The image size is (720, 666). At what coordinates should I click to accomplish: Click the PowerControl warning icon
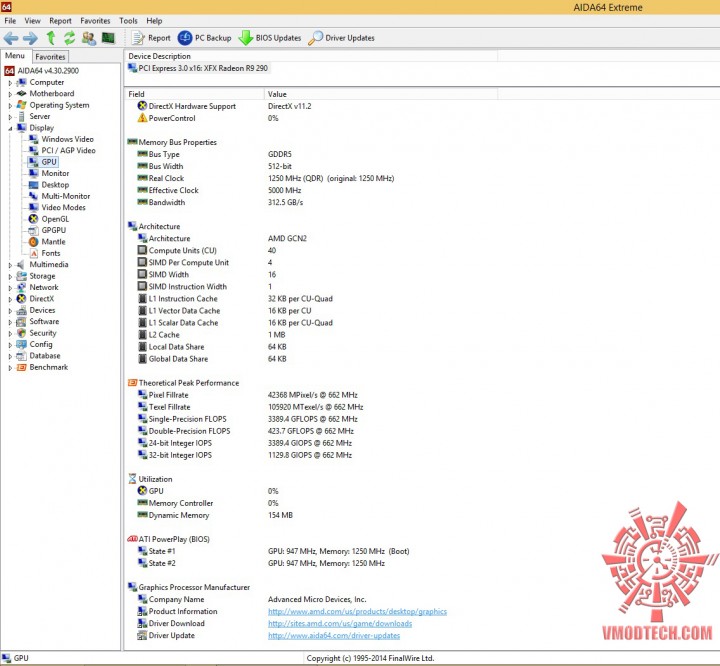click(142, 118)
